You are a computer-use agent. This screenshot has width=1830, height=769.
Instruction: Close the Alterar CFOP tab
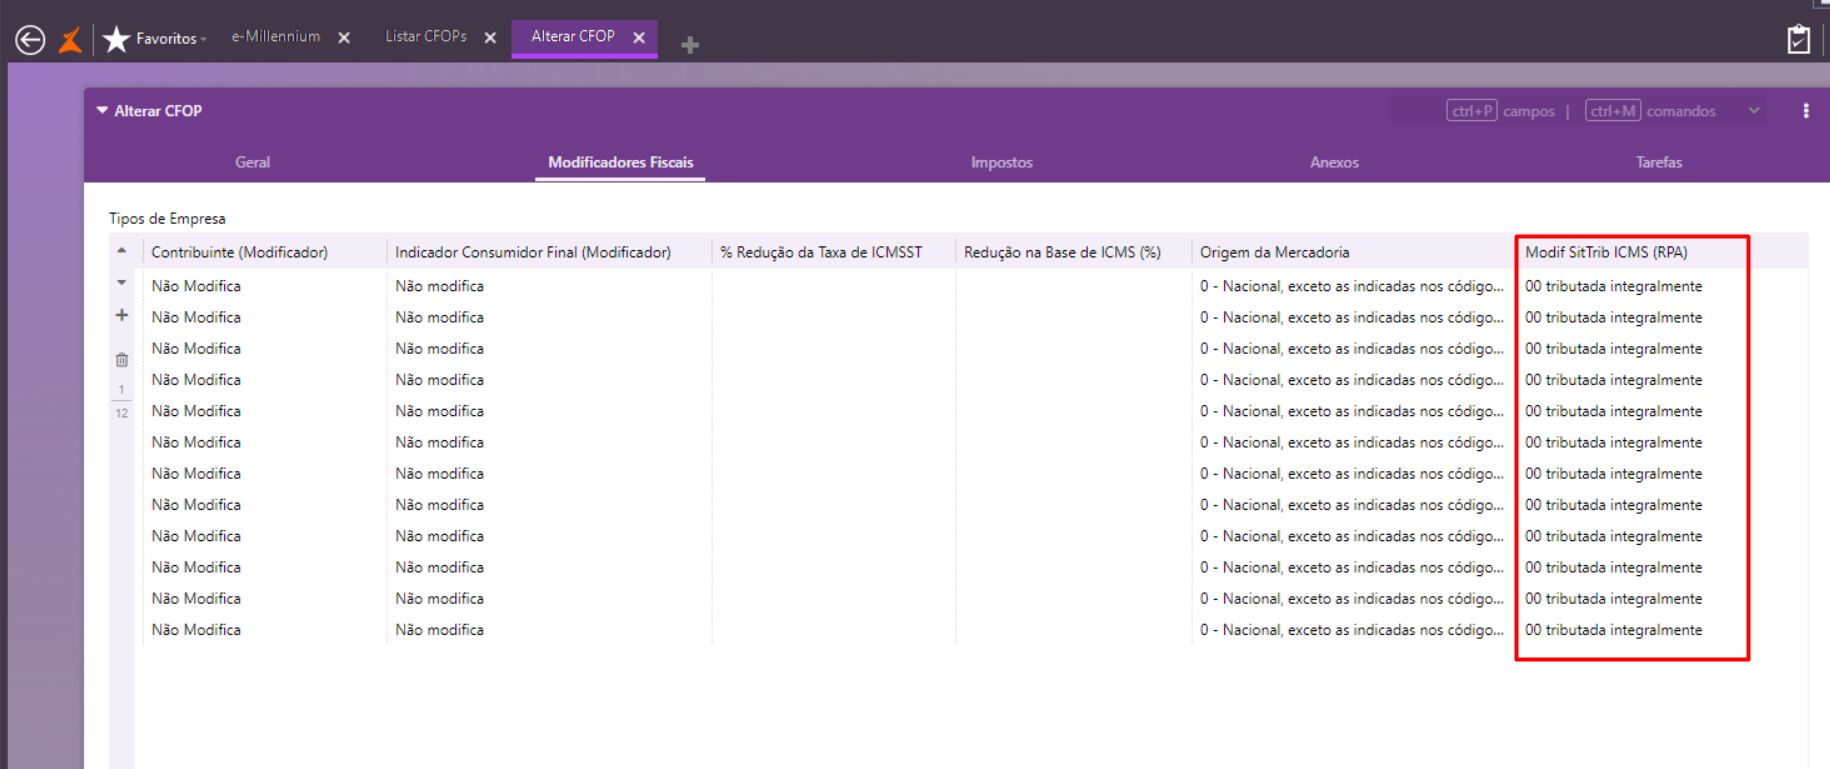click(639, 38)
